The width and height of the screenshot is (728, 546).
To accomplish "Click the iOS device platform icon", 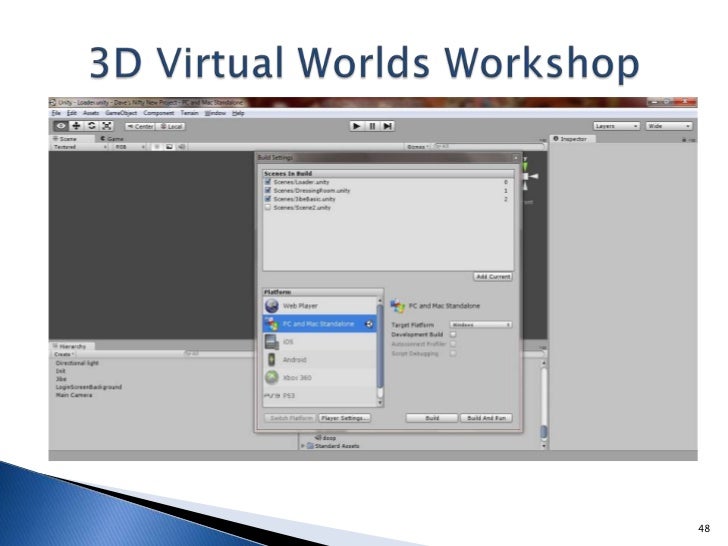I will pyautogui.click(x=272, y=342).
